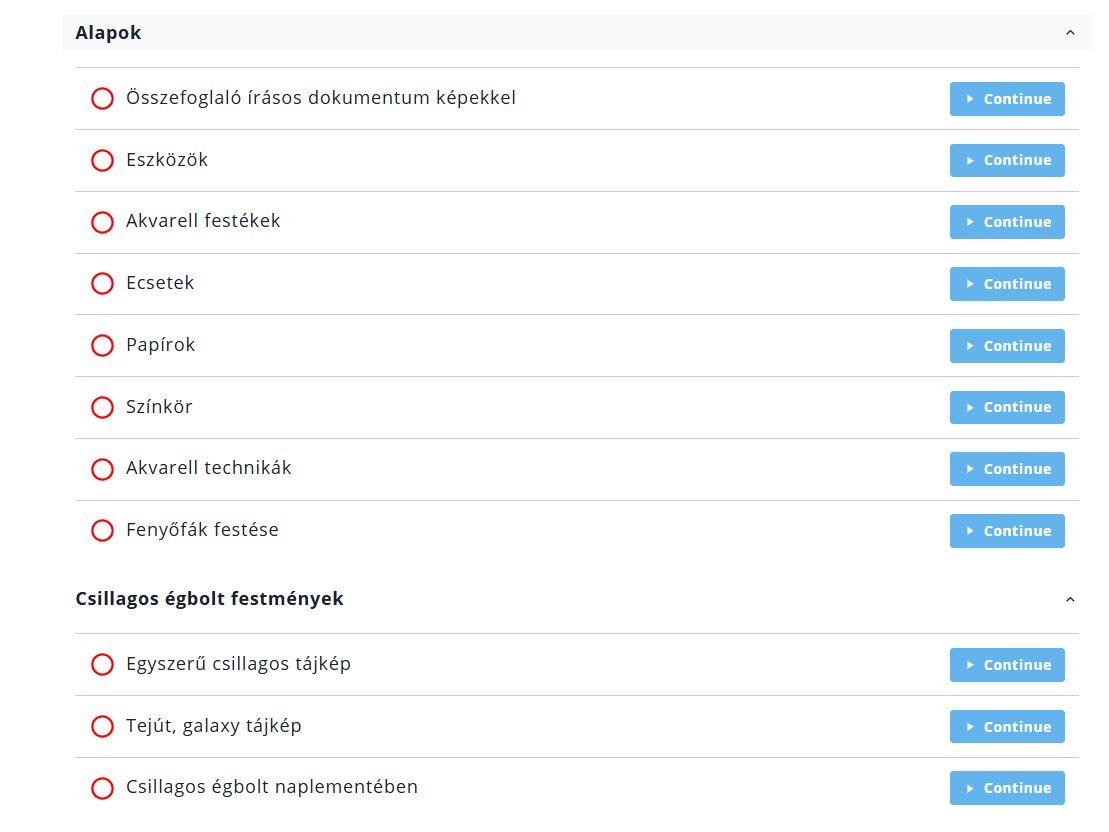Click the circle icon next to Színkör
This screenshot has width=1109, height=832.
102,407
